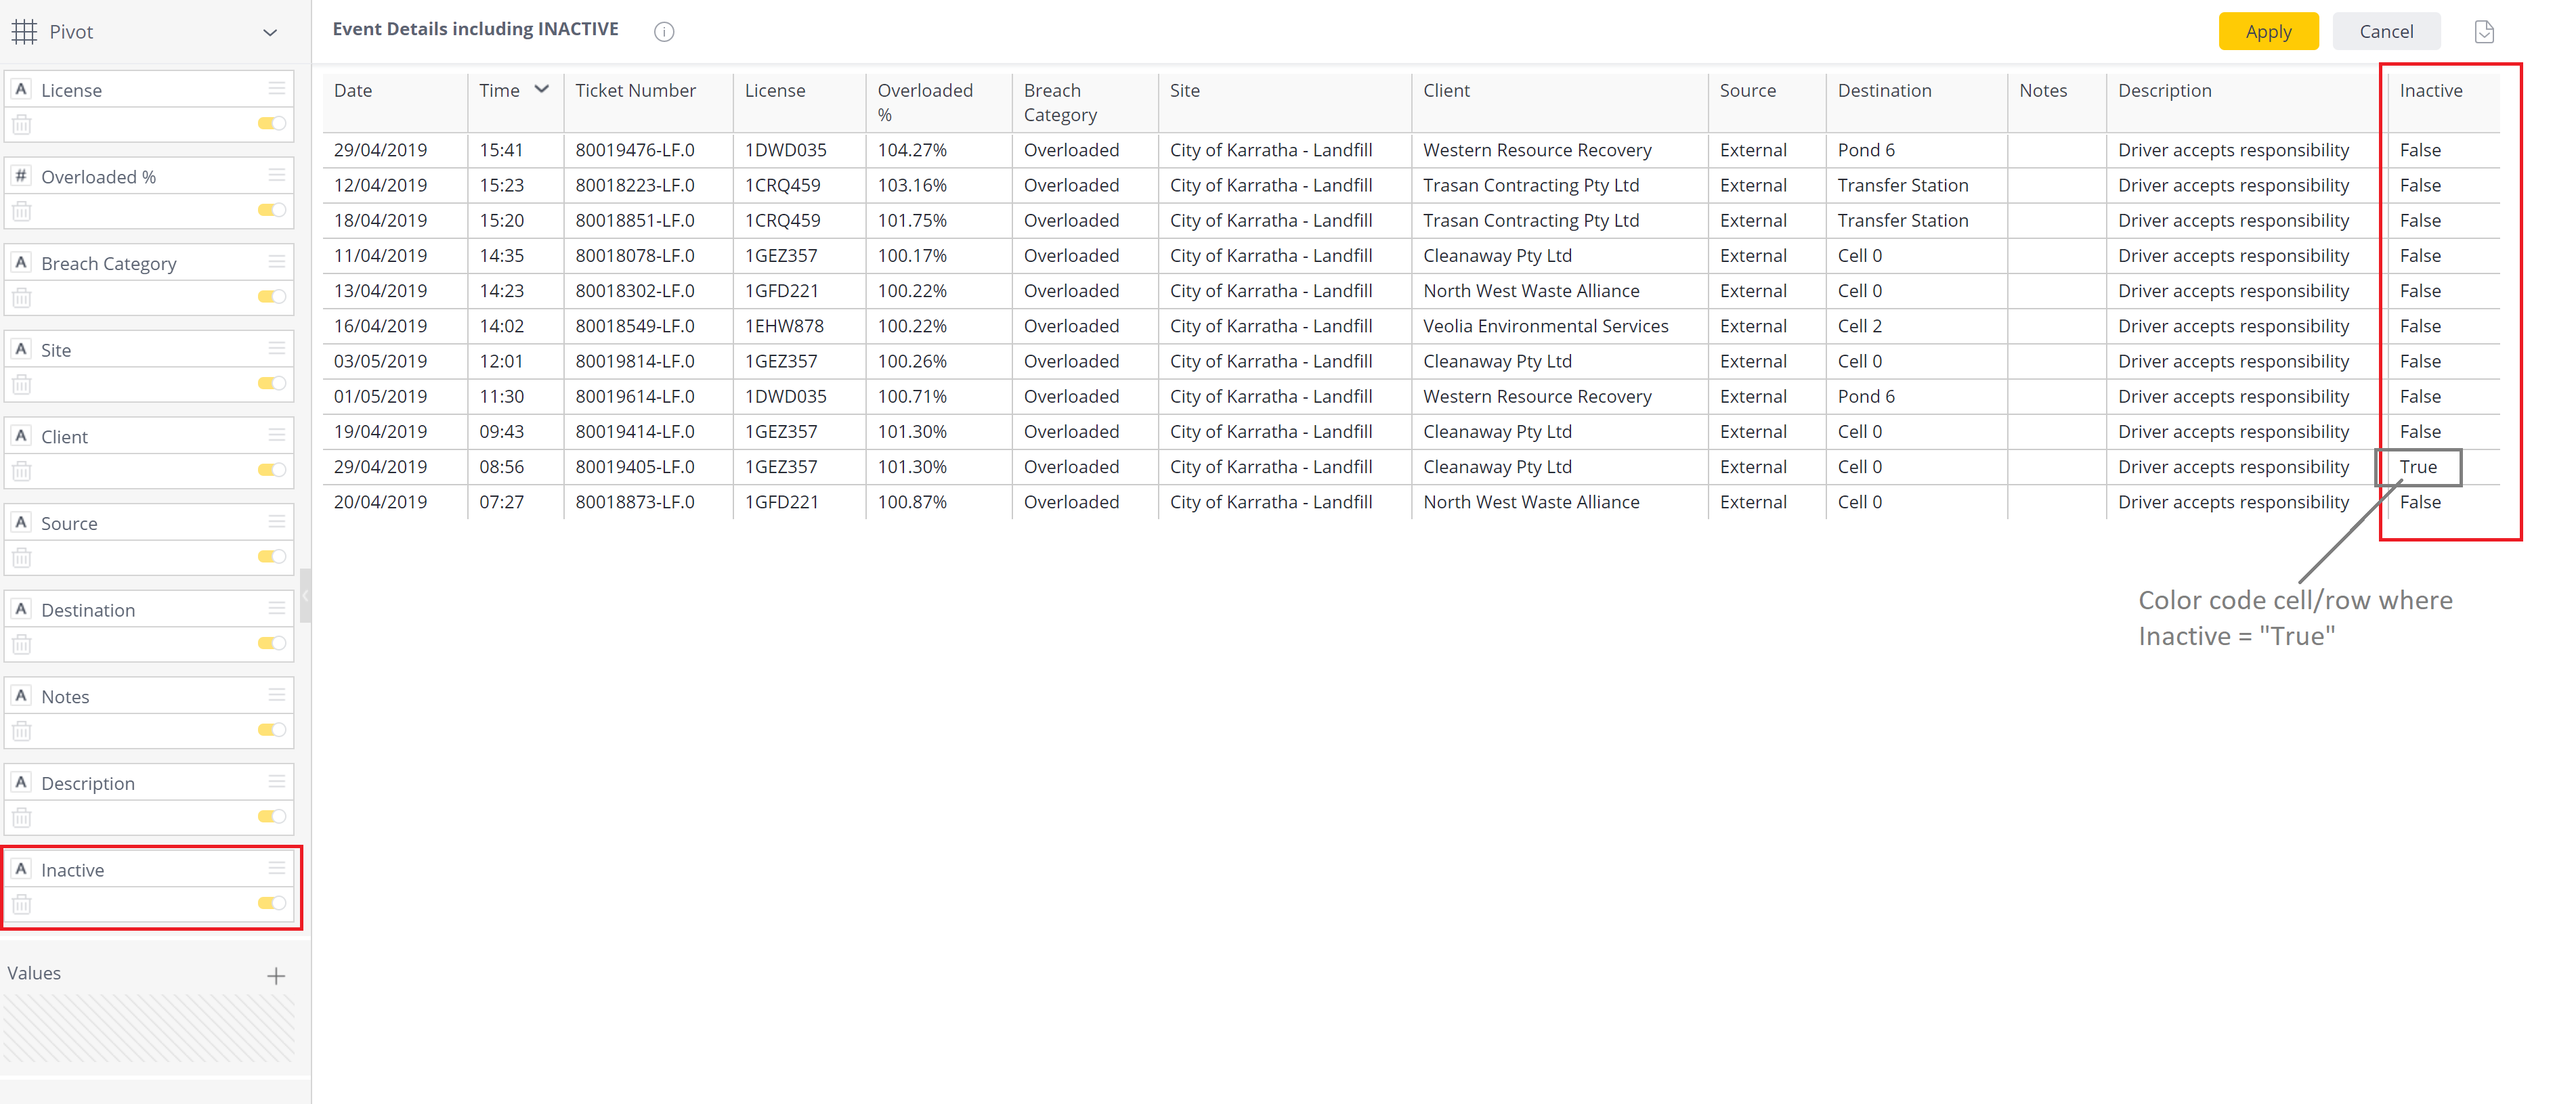Click the trash icon under Notes field
The height and width of the screenshot is (1104, 2576).
[22, 731]
